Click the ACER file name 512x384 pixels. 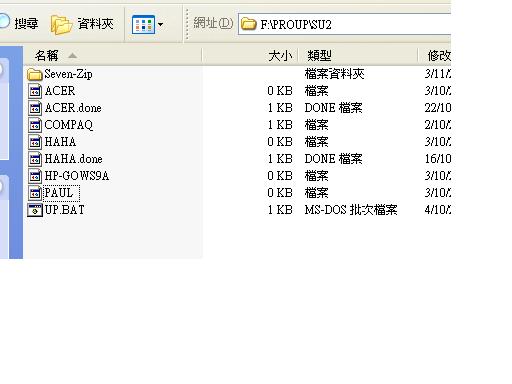point(60,91)
